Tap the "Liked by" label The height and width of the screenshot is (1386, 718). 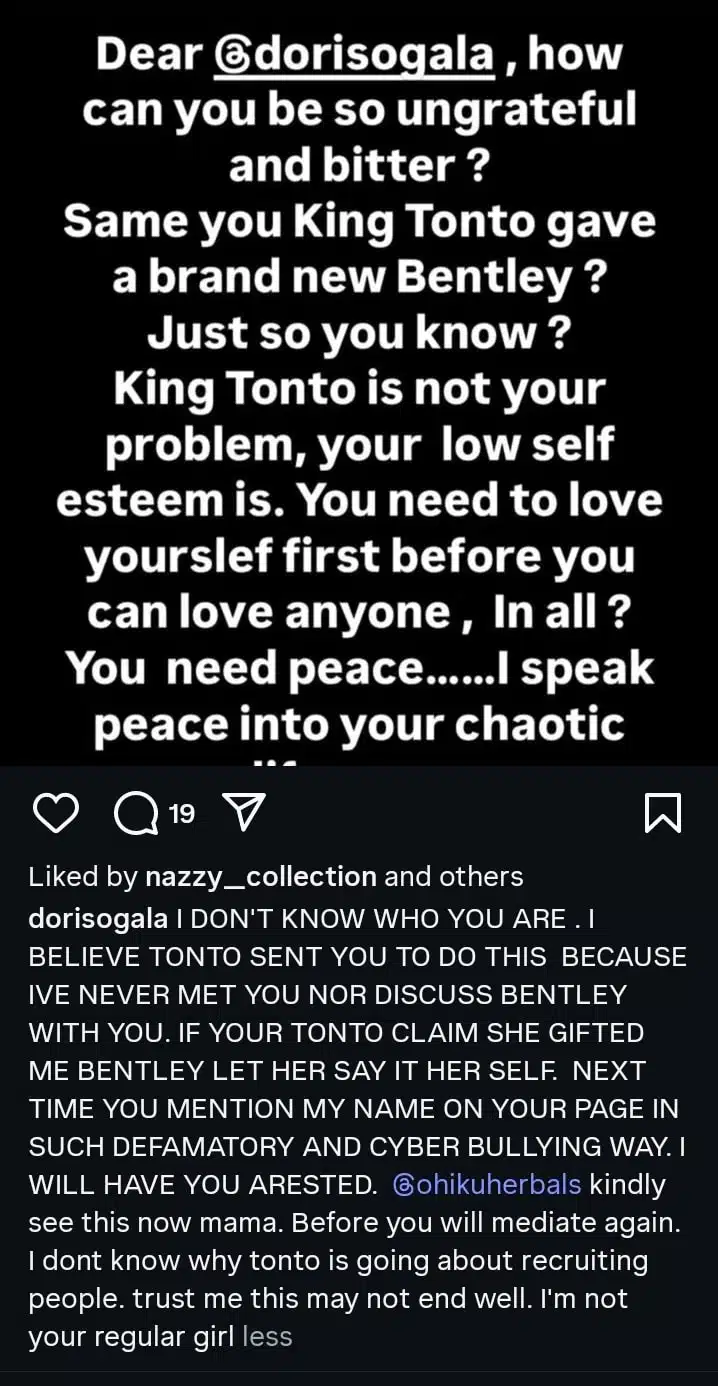83,877
